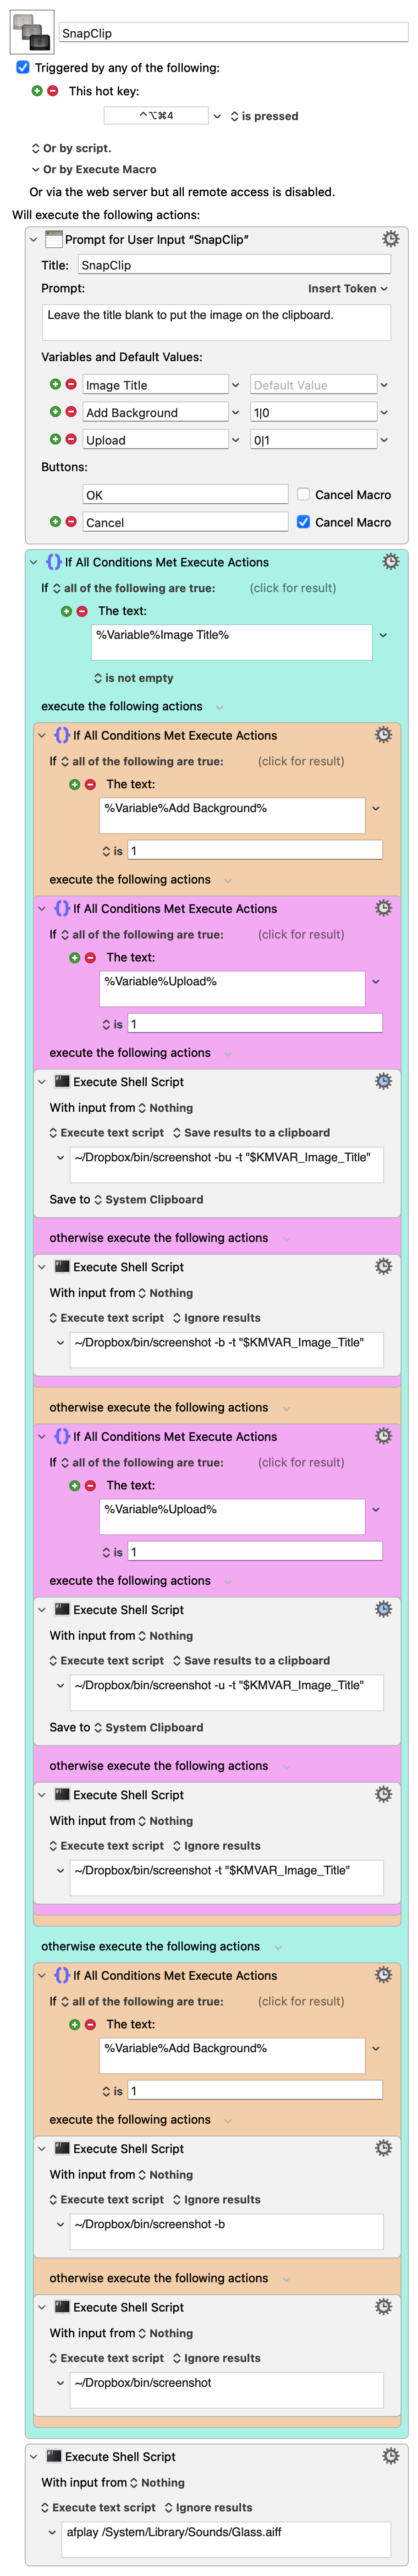The image size is (418, 2576).
Task: Open gear menu for Prompt for User Input action
Action: click(x=390, y=239)
